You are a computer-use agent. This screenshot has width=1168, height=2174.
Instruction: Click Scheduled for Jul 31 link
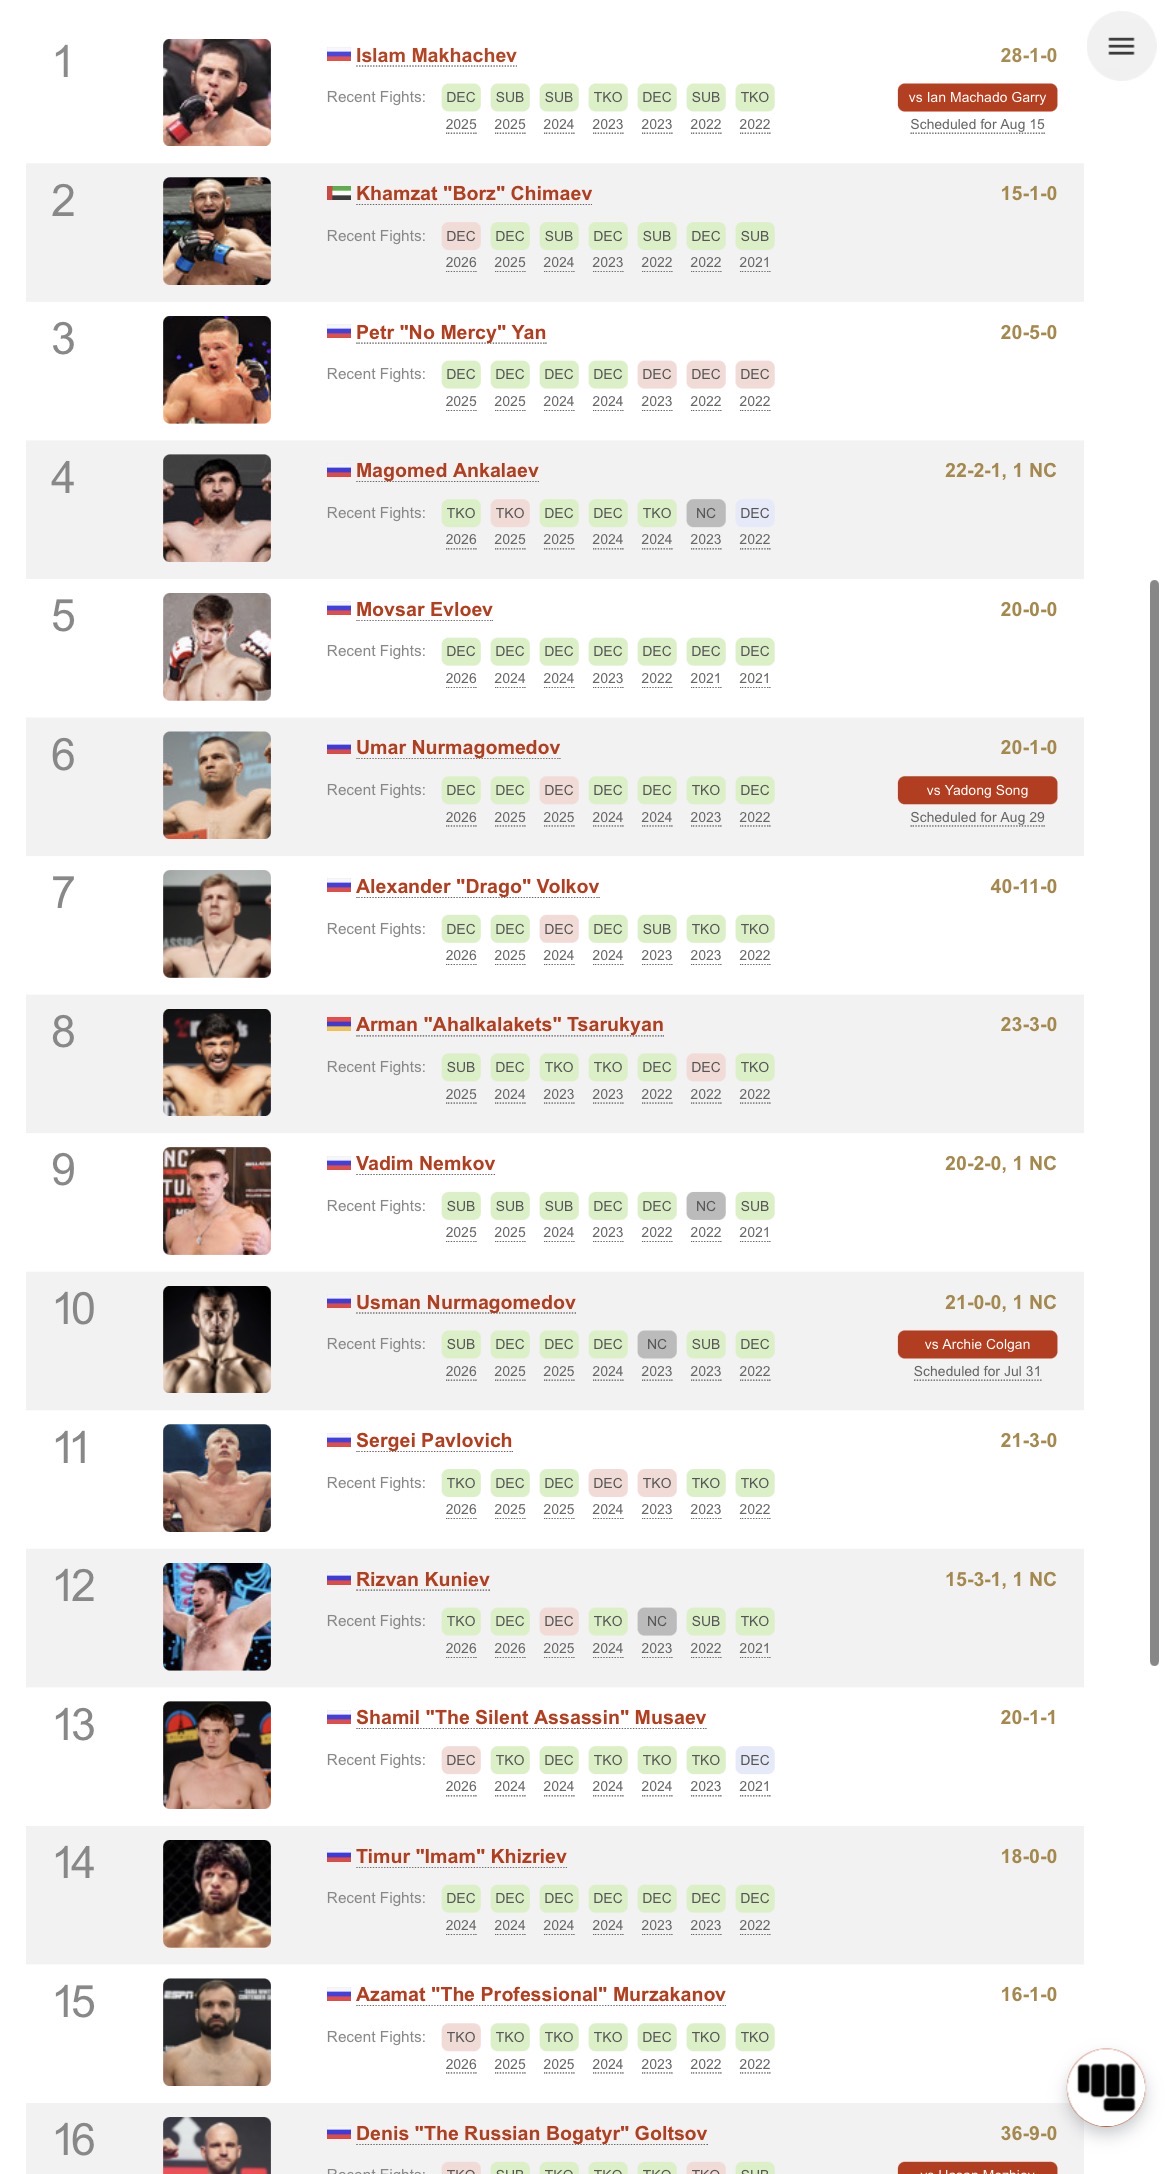pos(977,1372)
